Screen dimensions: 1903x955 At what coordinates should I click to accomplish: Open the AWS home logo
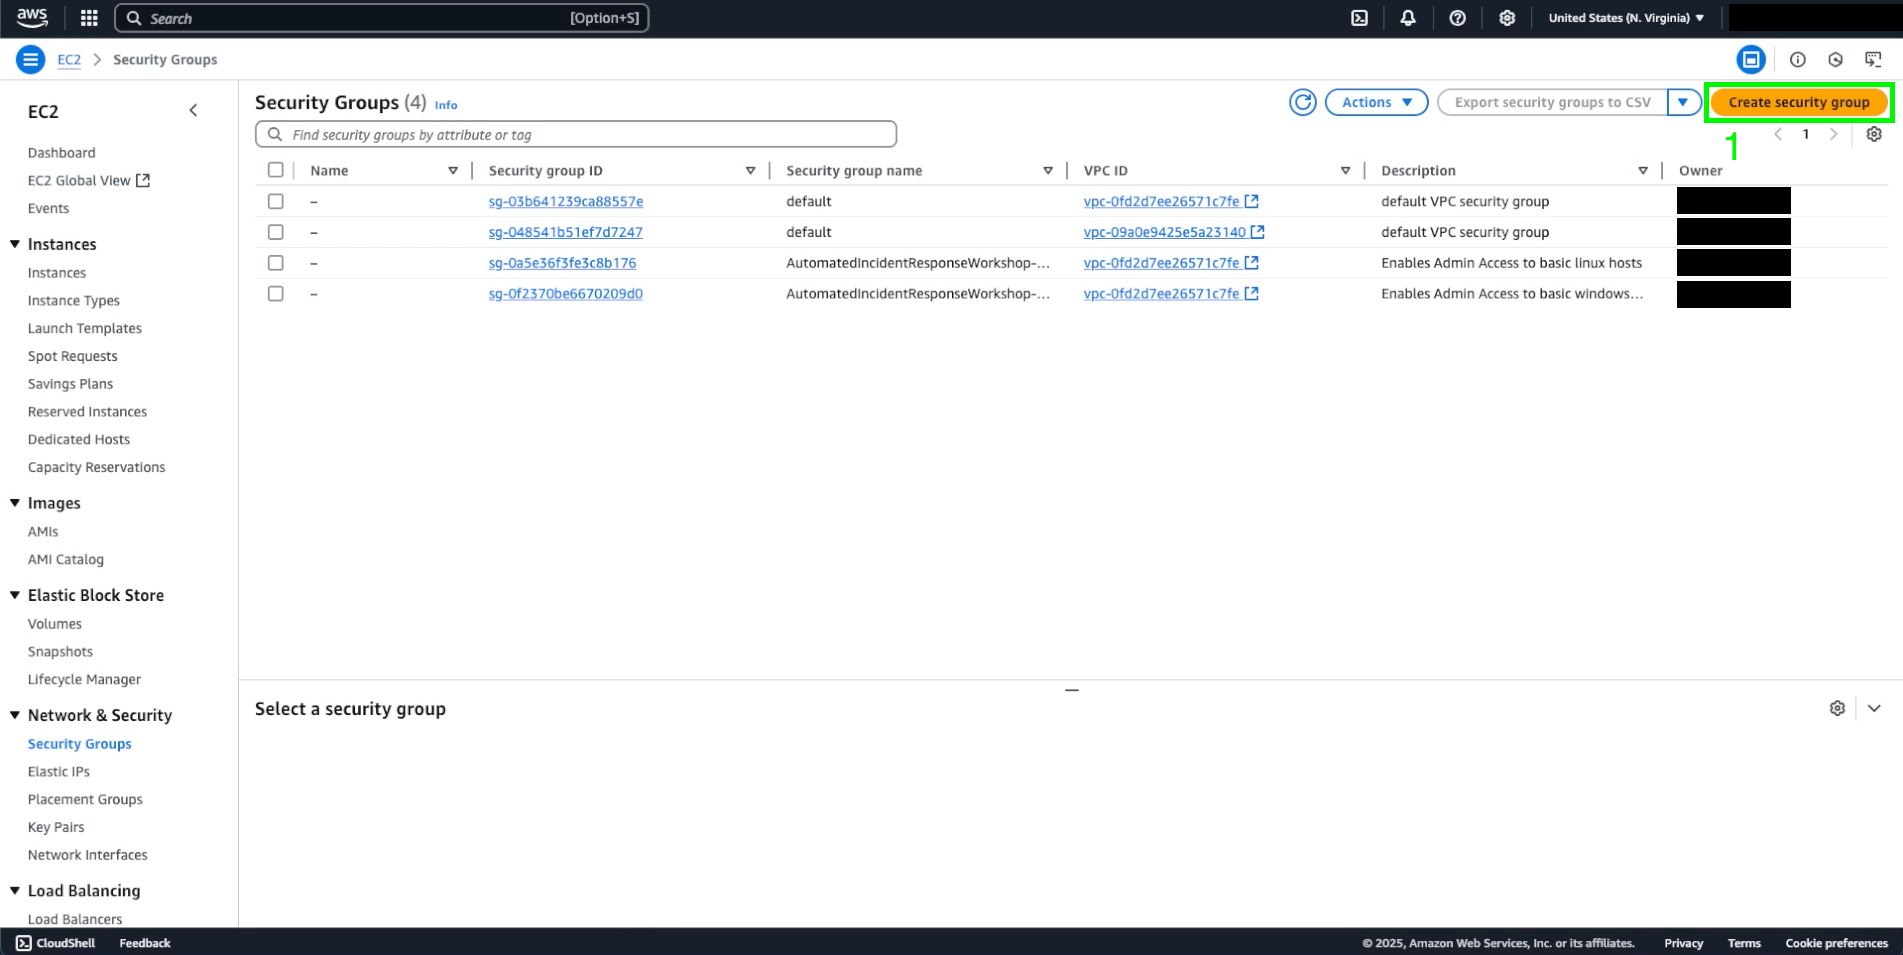pyautogui.click(x=32, y=17)
